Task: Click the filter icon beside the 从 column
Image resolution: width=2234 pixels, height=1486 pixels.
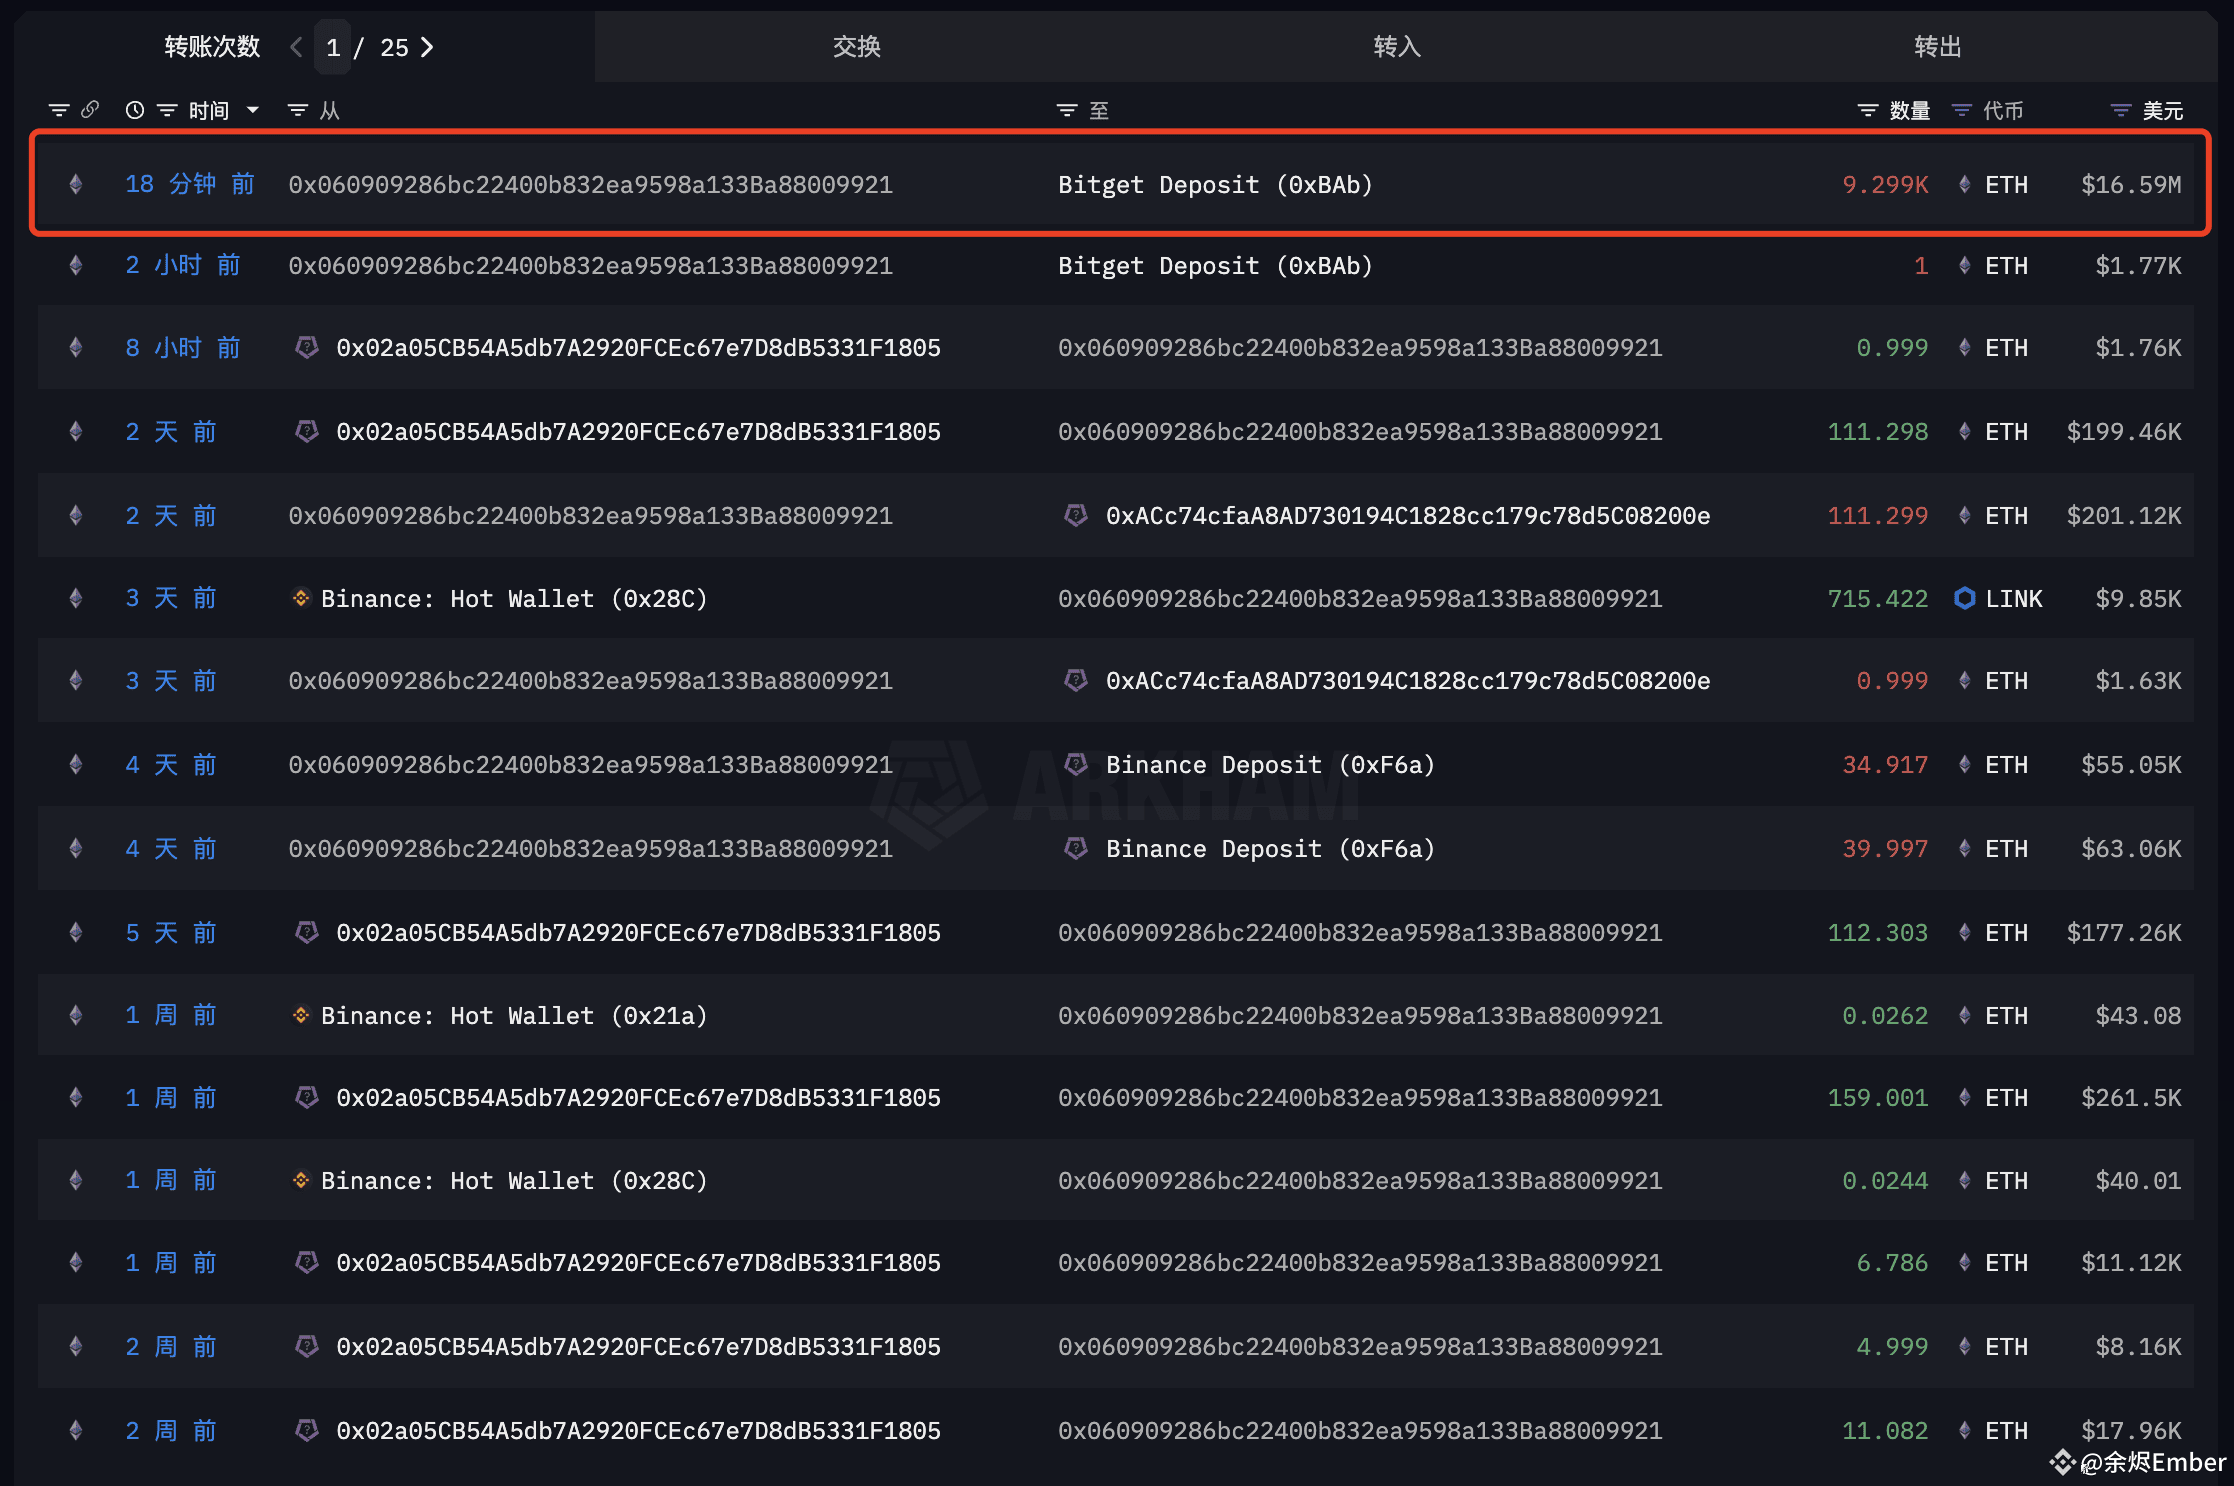Action: tap(297, 110)
